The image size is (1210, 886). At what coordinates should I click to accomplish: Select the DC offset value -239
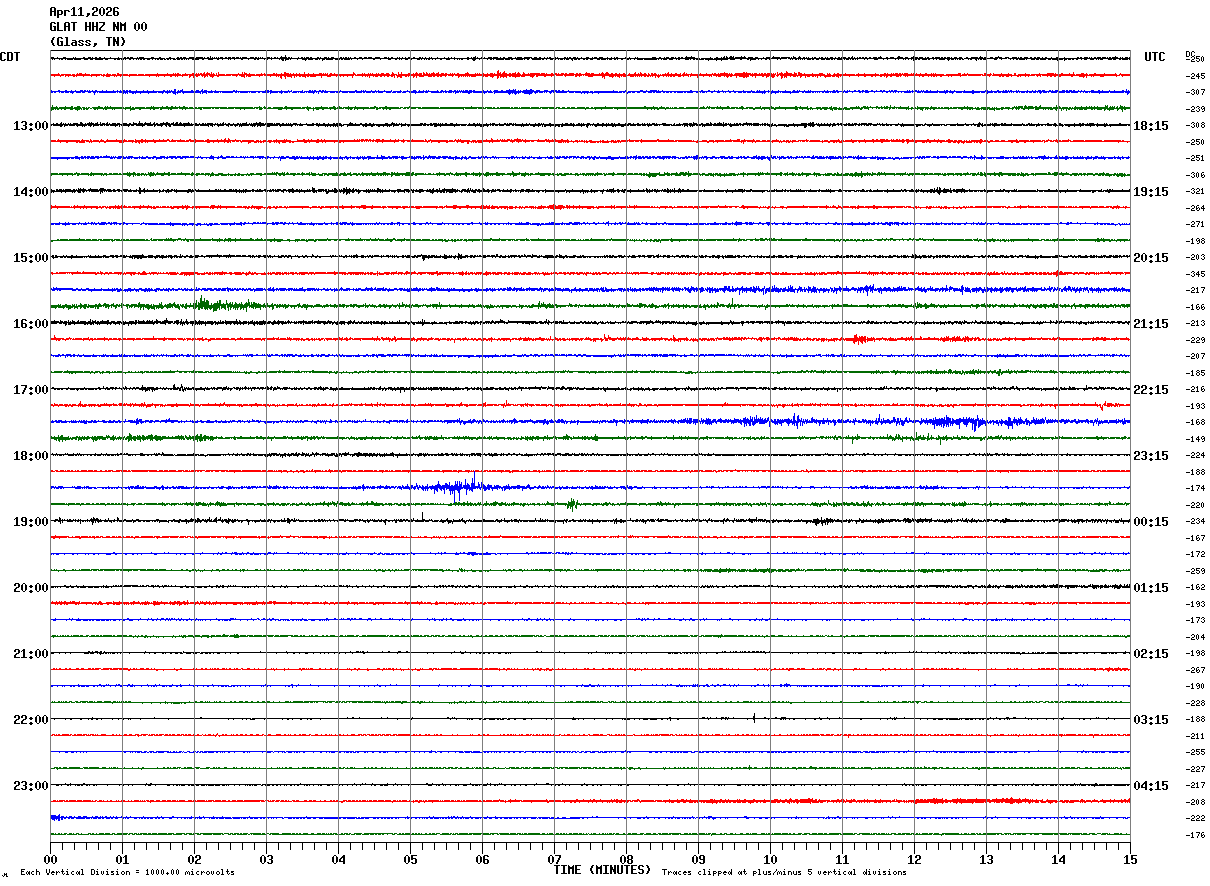click(1195, 109)
